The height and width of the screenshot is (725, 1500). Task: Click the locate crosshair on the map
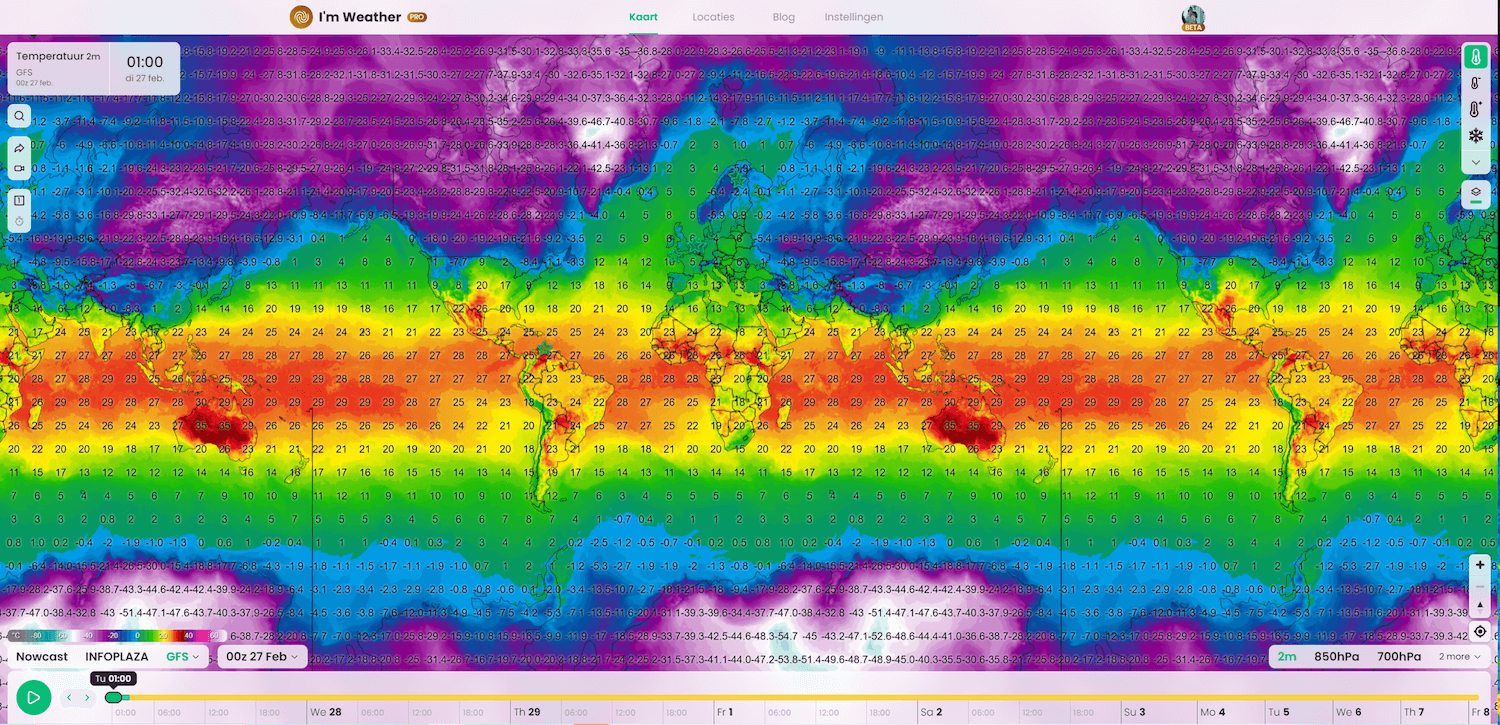(1480, 630)
